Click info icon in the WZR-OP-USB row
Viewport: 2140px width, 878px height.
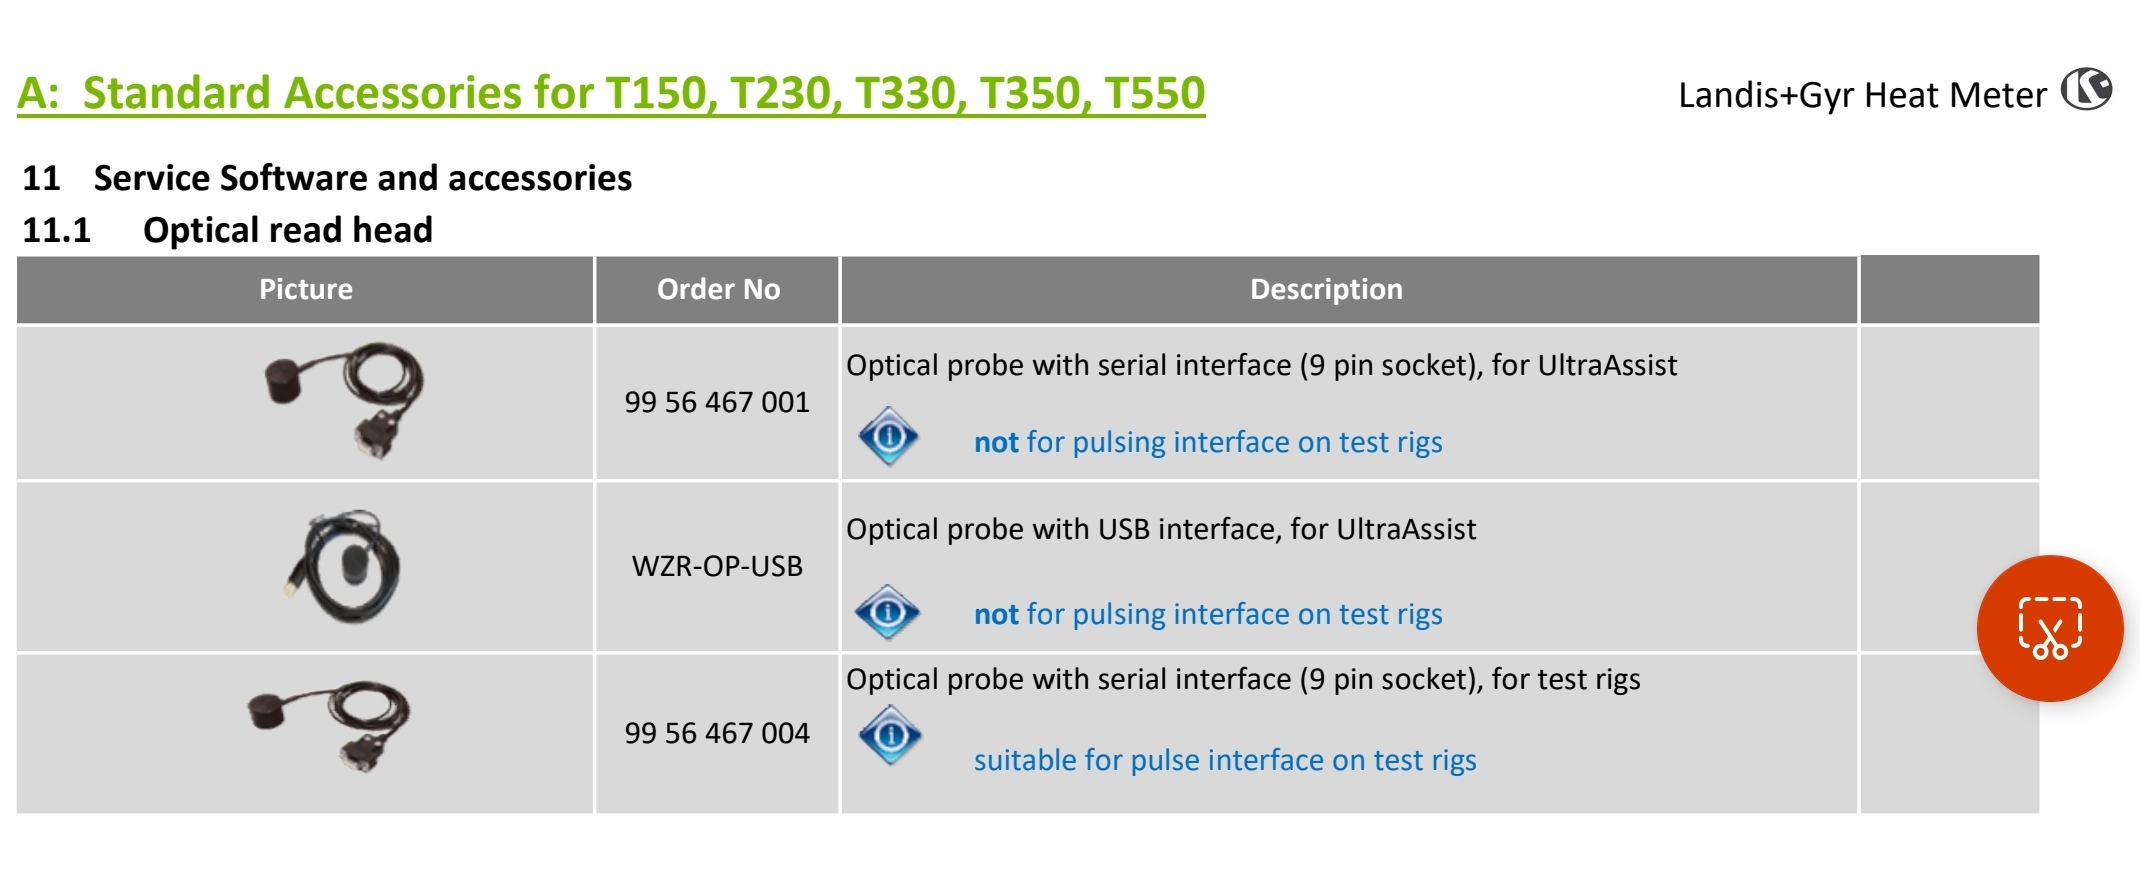click(888, 611)
